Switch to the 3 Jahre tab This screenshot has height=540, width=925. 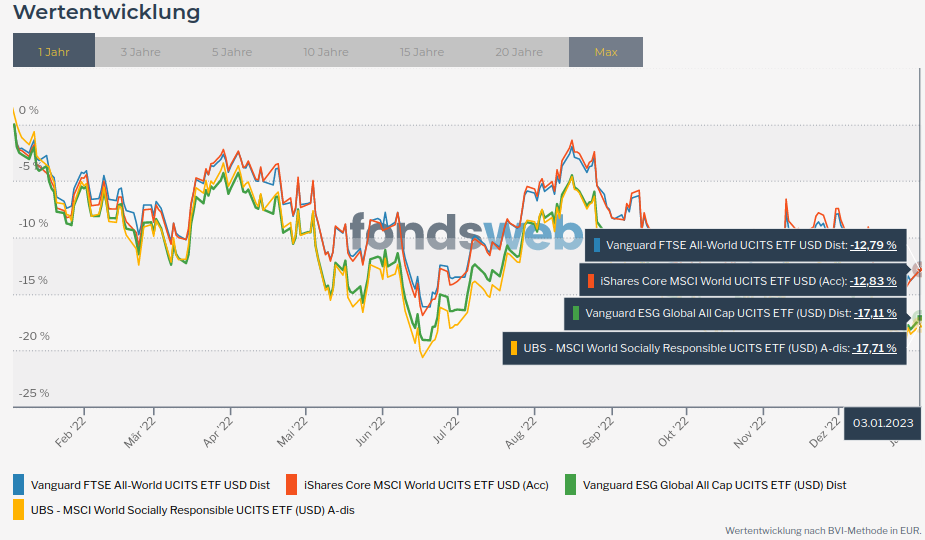140,51
